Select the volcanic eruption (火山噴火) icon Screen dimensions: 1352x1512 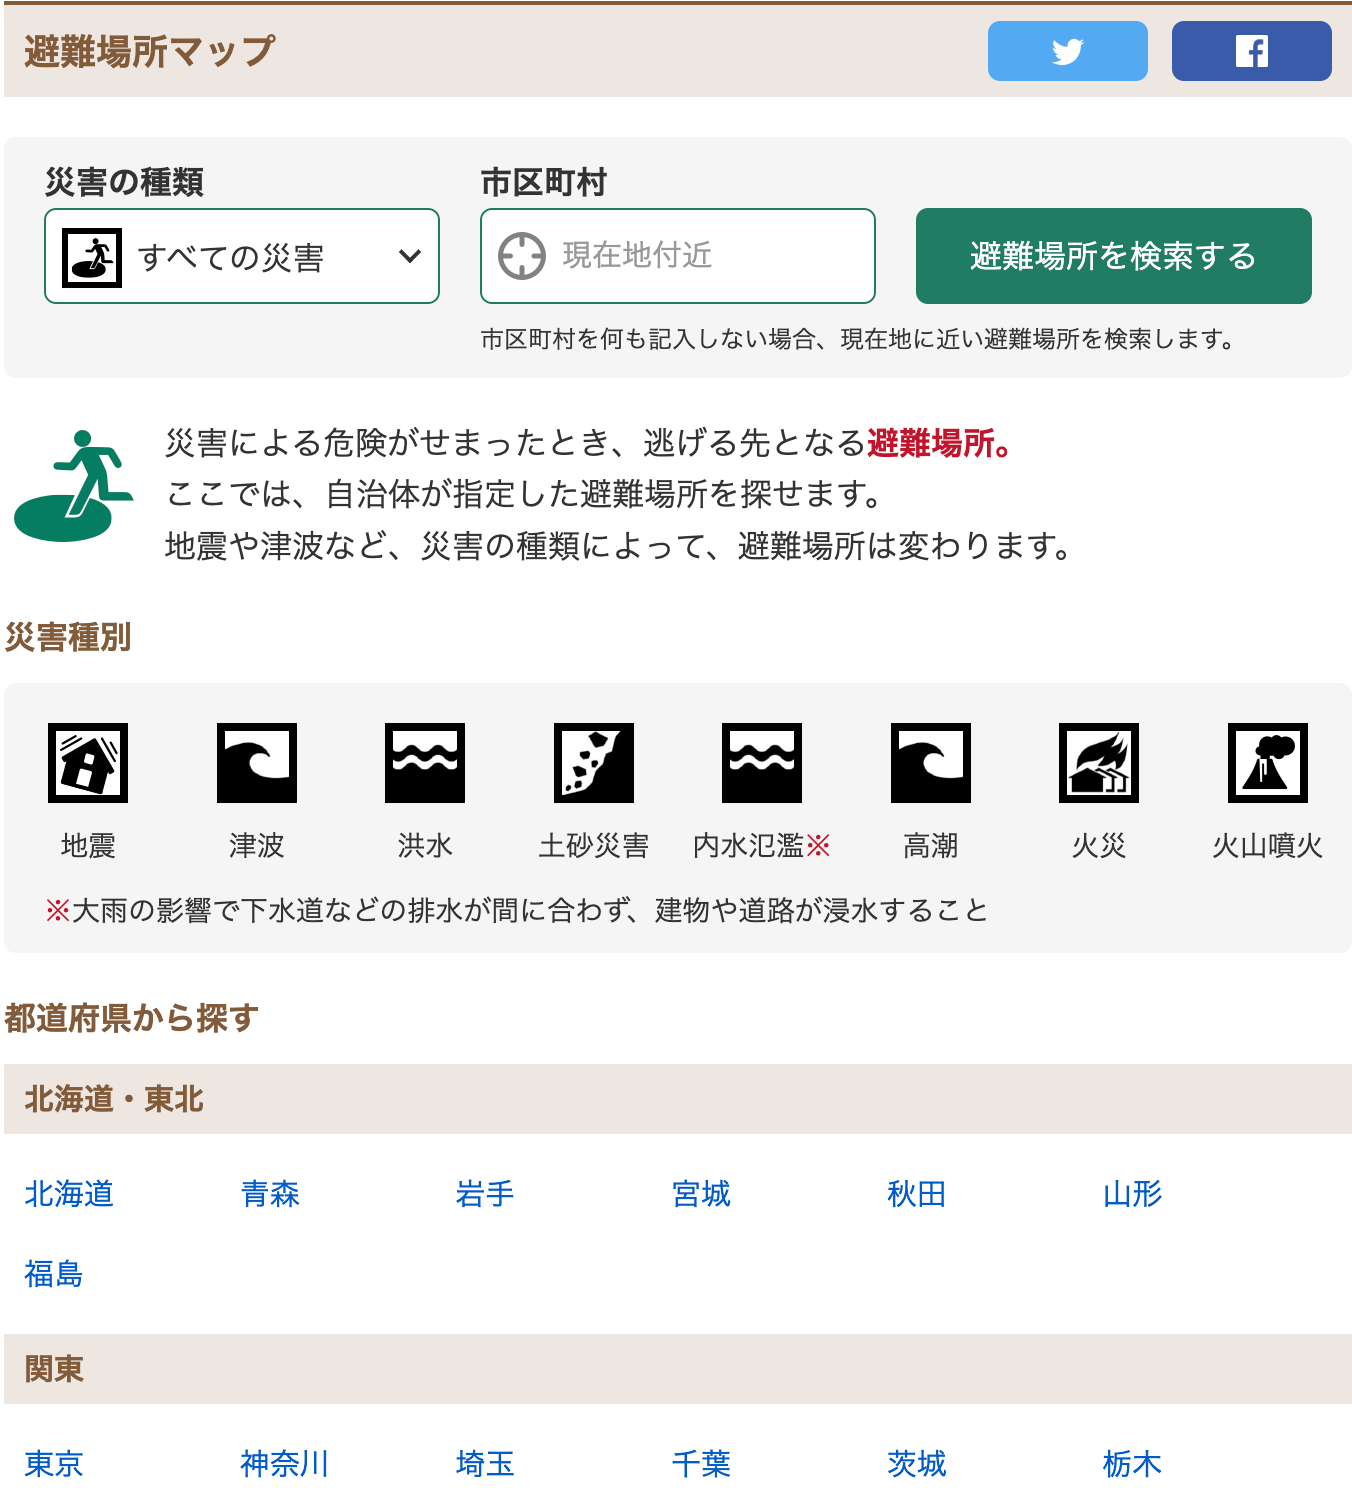tap(1268, 763)
